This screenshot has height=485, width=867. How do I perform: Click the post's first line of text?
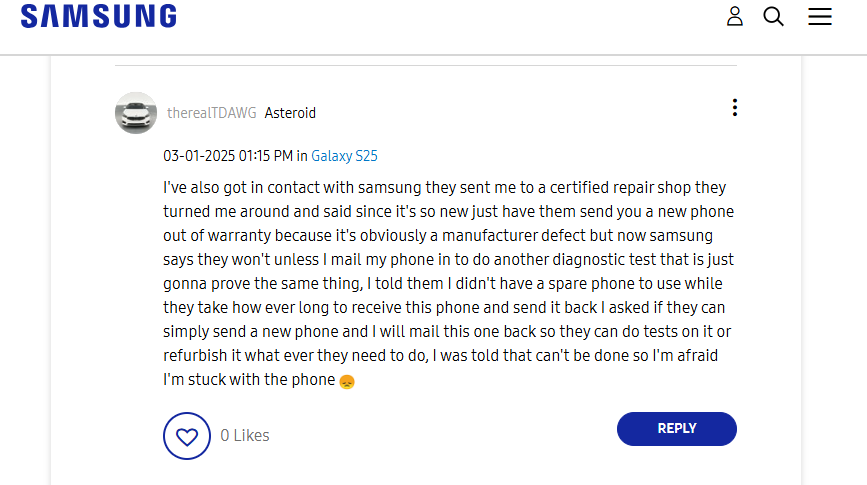444,187
